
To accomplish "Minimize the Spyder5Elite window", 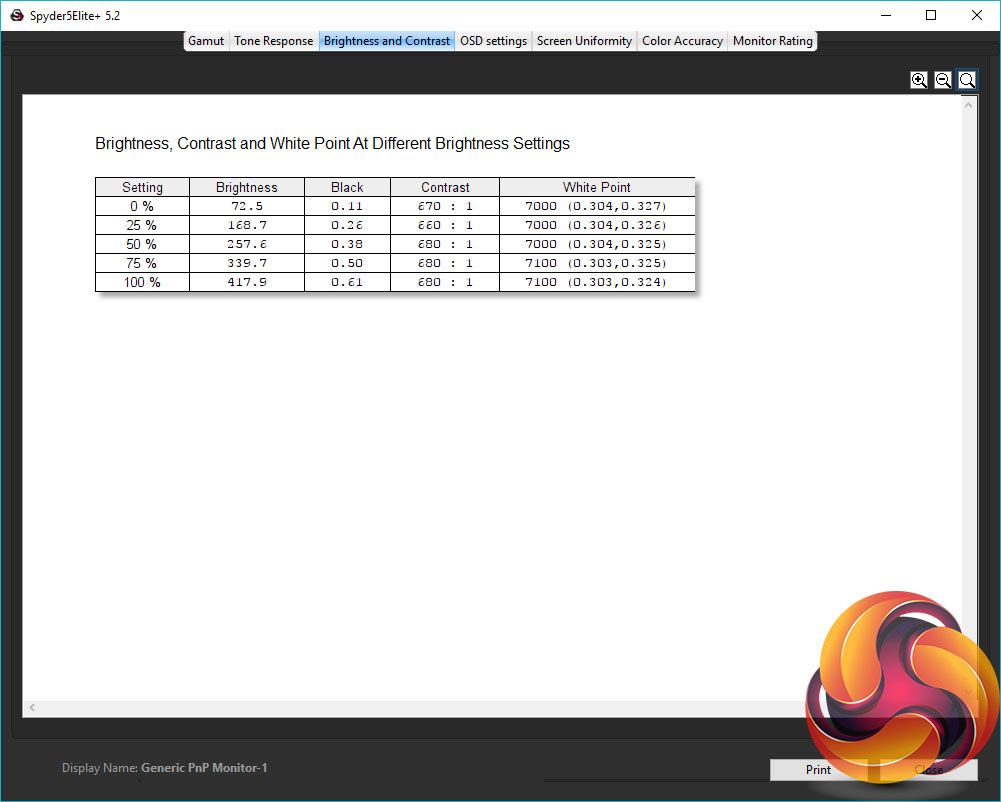I will point(885,15).
